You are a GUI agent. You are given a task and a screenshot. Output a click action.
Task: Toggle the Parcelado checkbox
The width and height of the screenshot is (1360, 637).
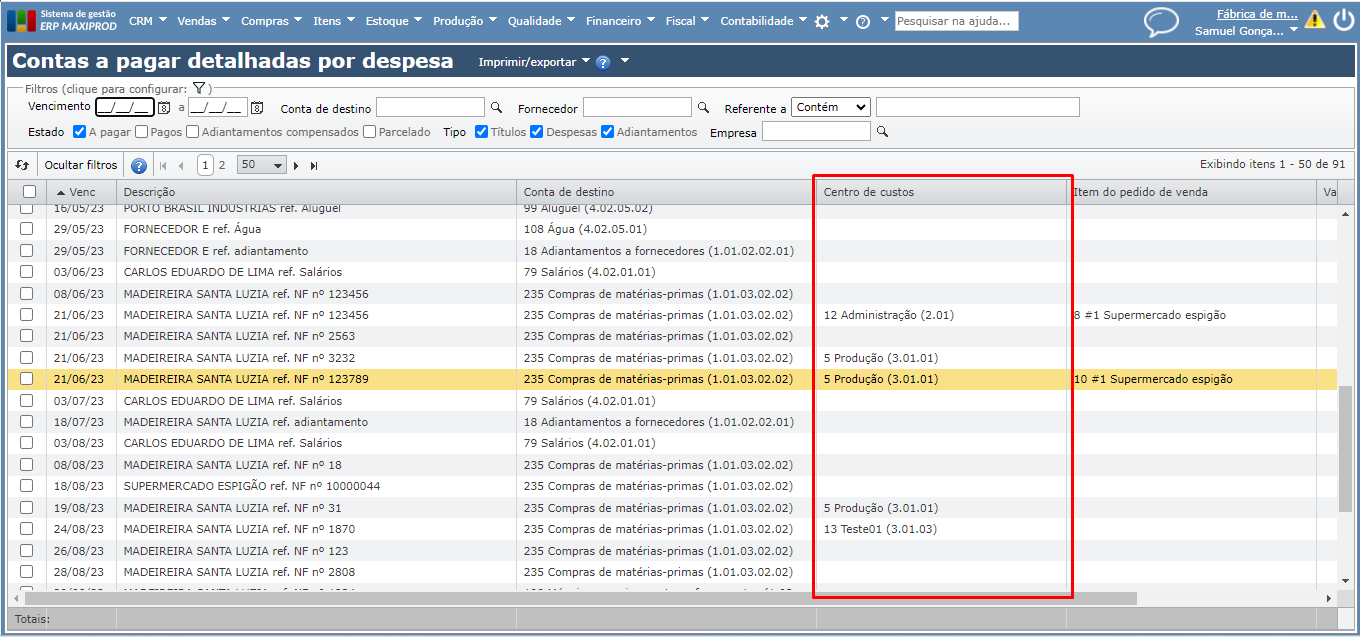(x=370, y=132)
